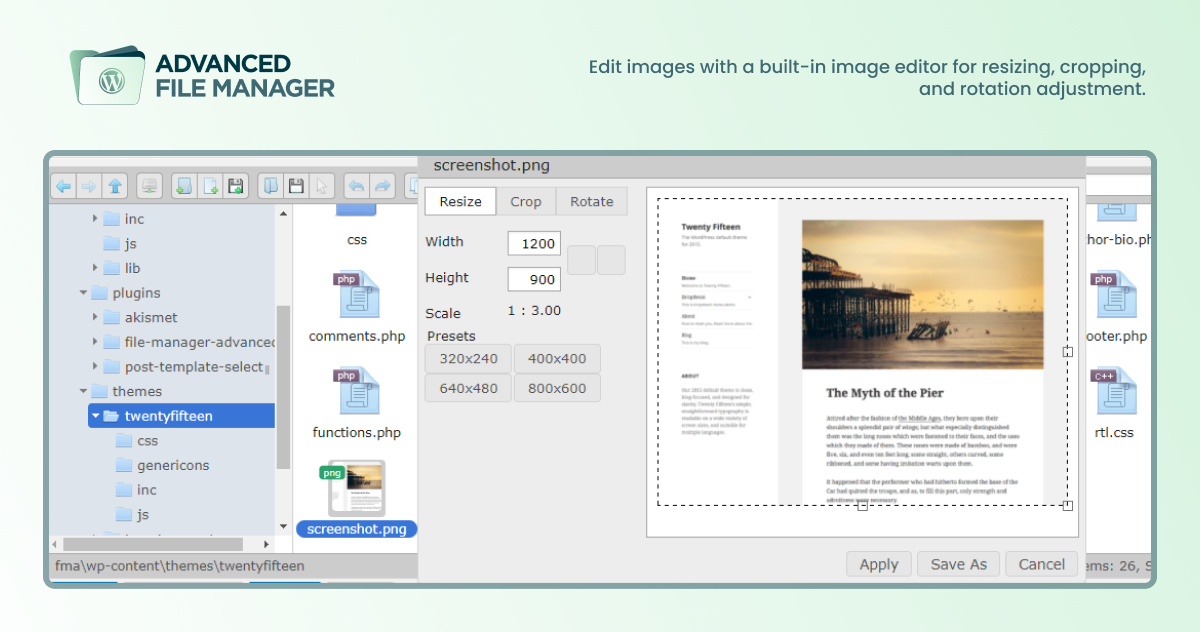The height and width of the screenshot is (632, 1200).
Task: Click the folder tree horizontal scrollbar thumb
Action: [x=153, y=545]
